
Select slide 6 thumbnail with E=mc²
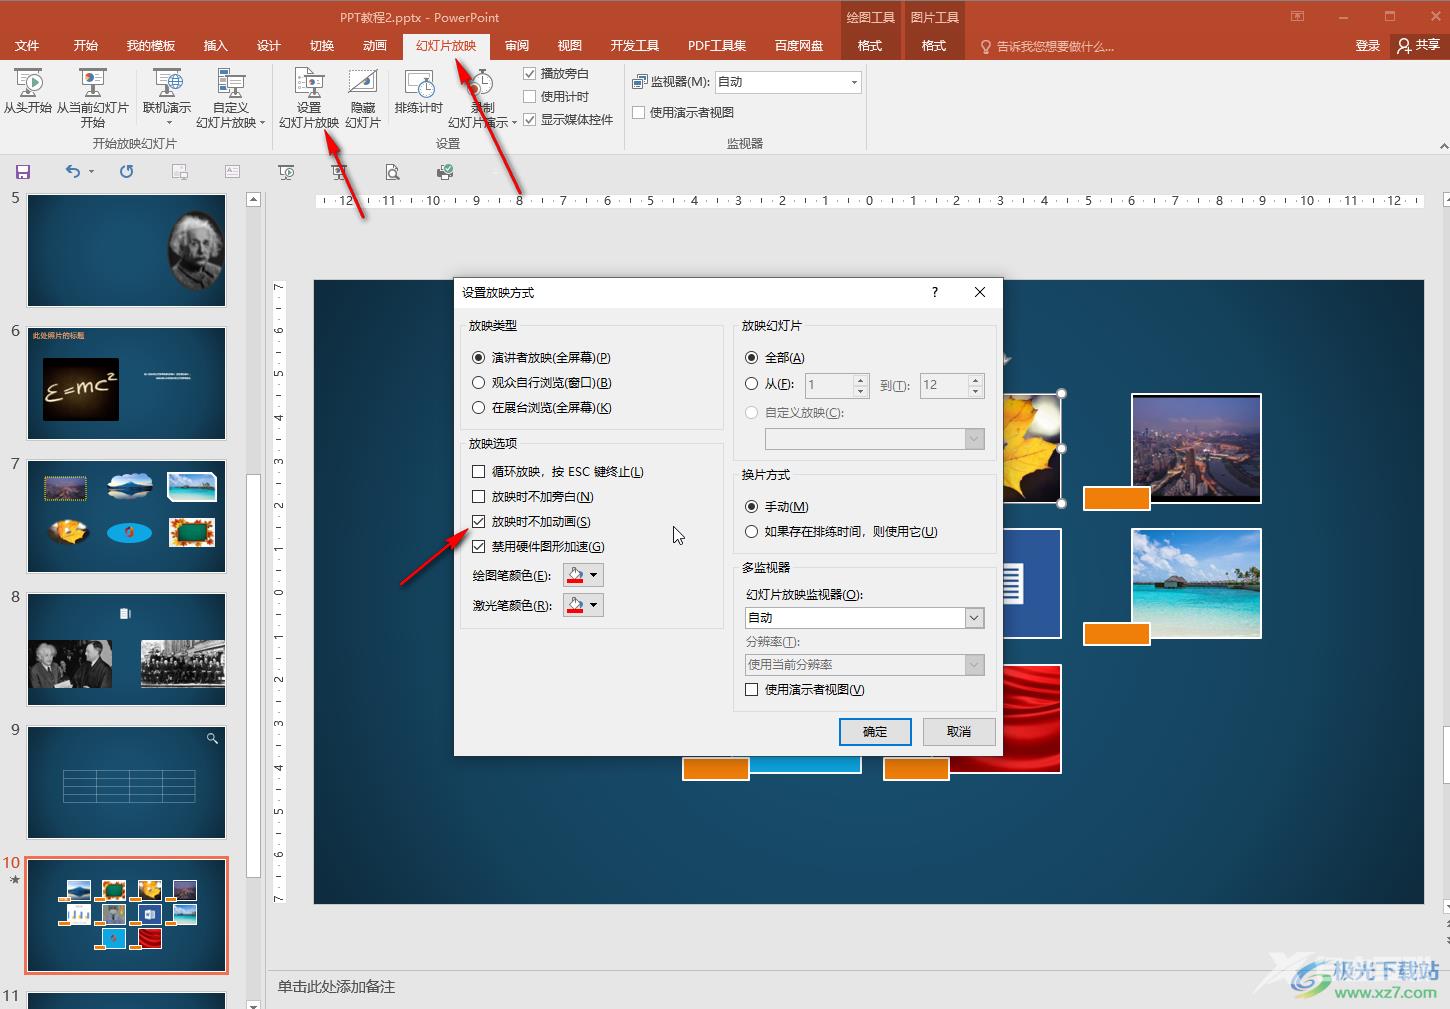tap(127, 383)
